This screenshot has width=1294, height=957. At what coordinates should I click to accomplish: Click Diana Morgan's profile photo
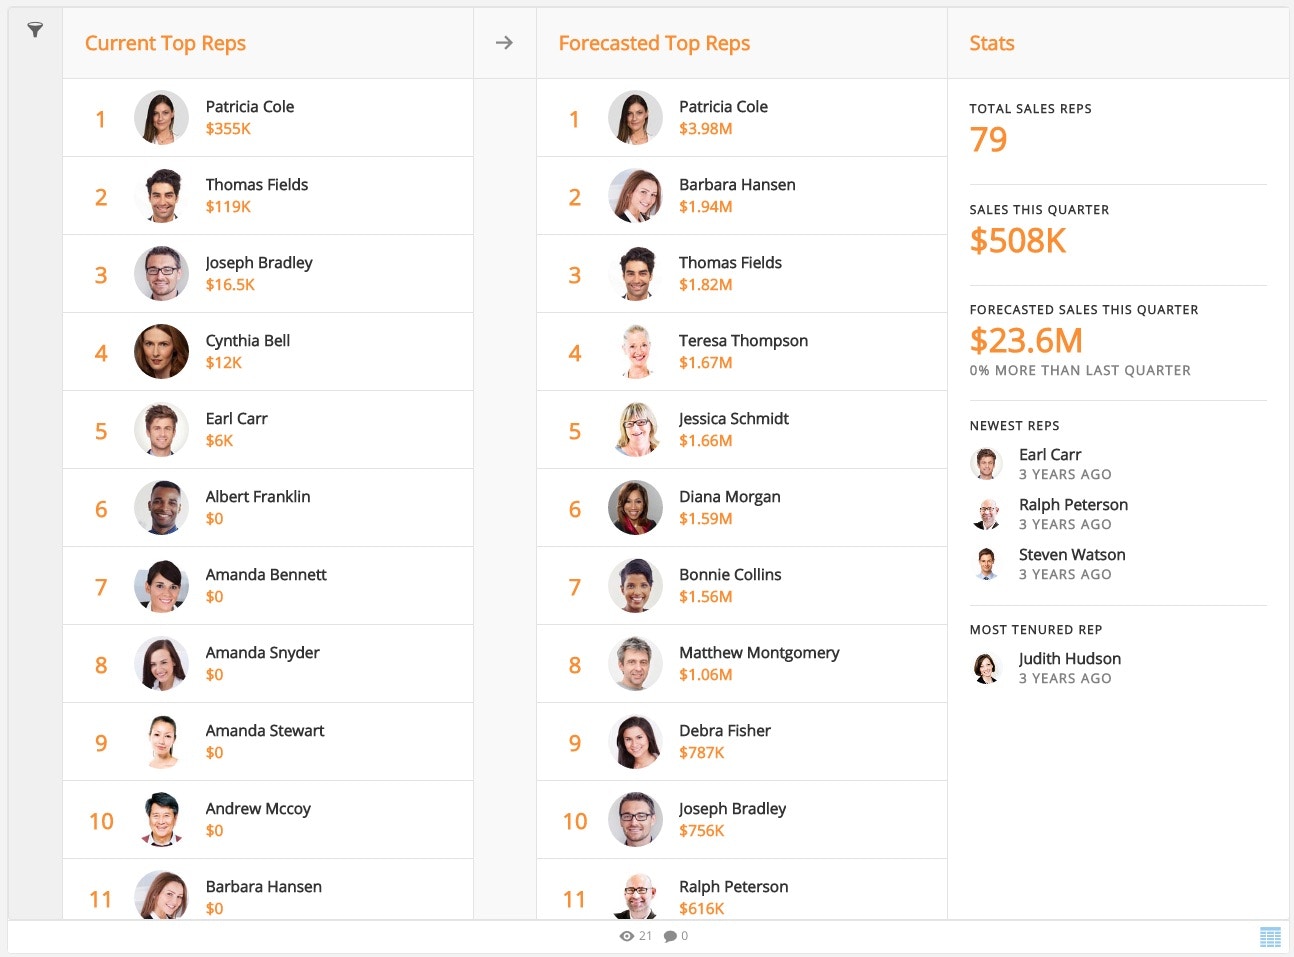click(x=635, y=507)
